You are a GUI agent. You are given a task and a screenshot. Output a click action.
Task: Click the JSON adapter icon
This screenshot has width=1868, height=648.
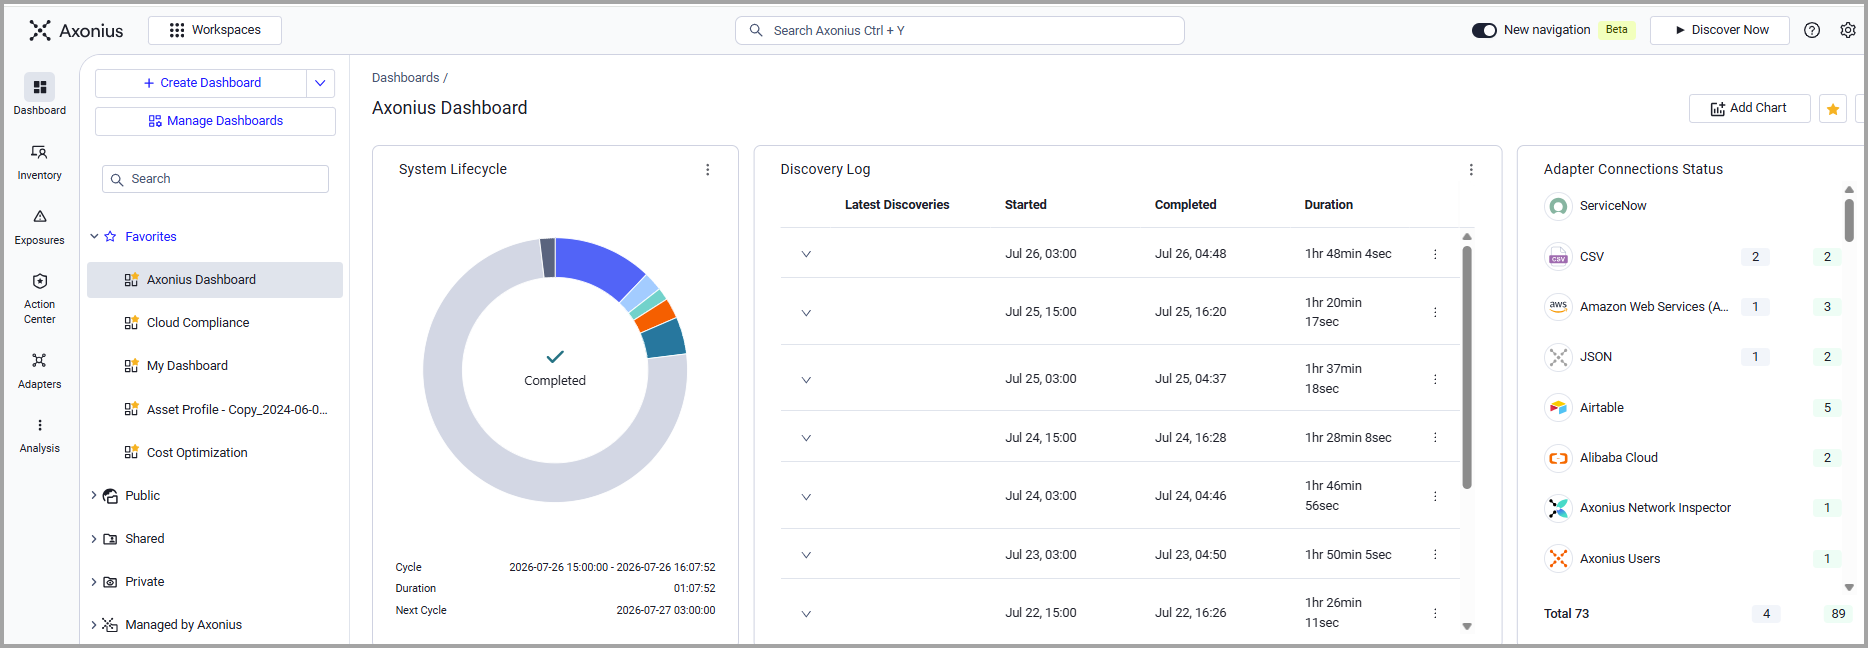point(1558,357)
